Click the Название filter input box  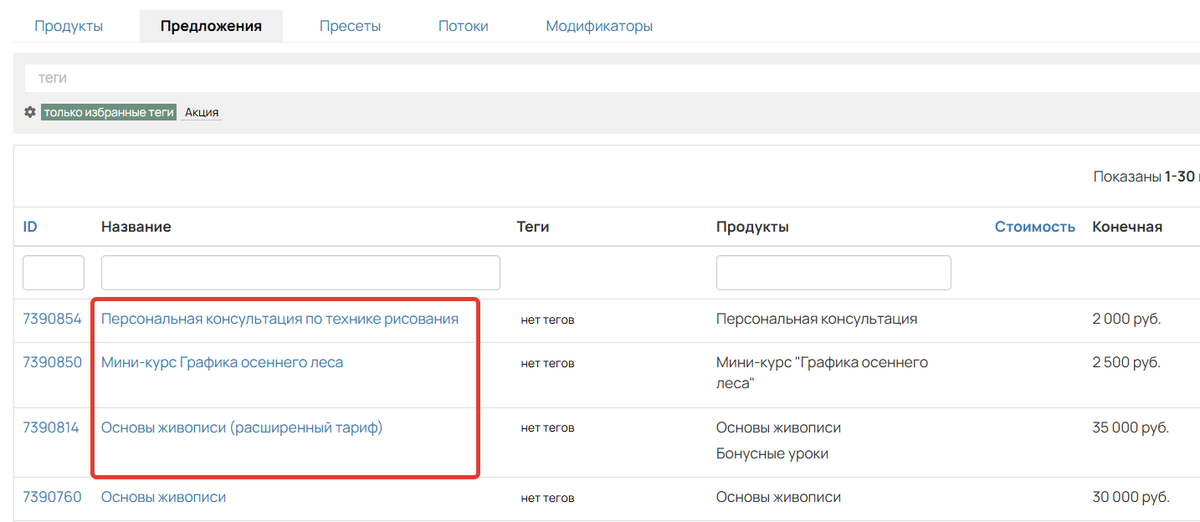pyautogui.click(x=301, y=272)
